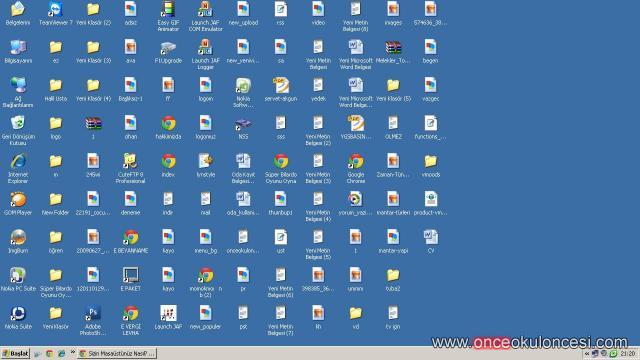The height and width of the screenshot is (360, 640).
Task: Click the Nokia PC Suite icon
Action: (x=18, y=279)
